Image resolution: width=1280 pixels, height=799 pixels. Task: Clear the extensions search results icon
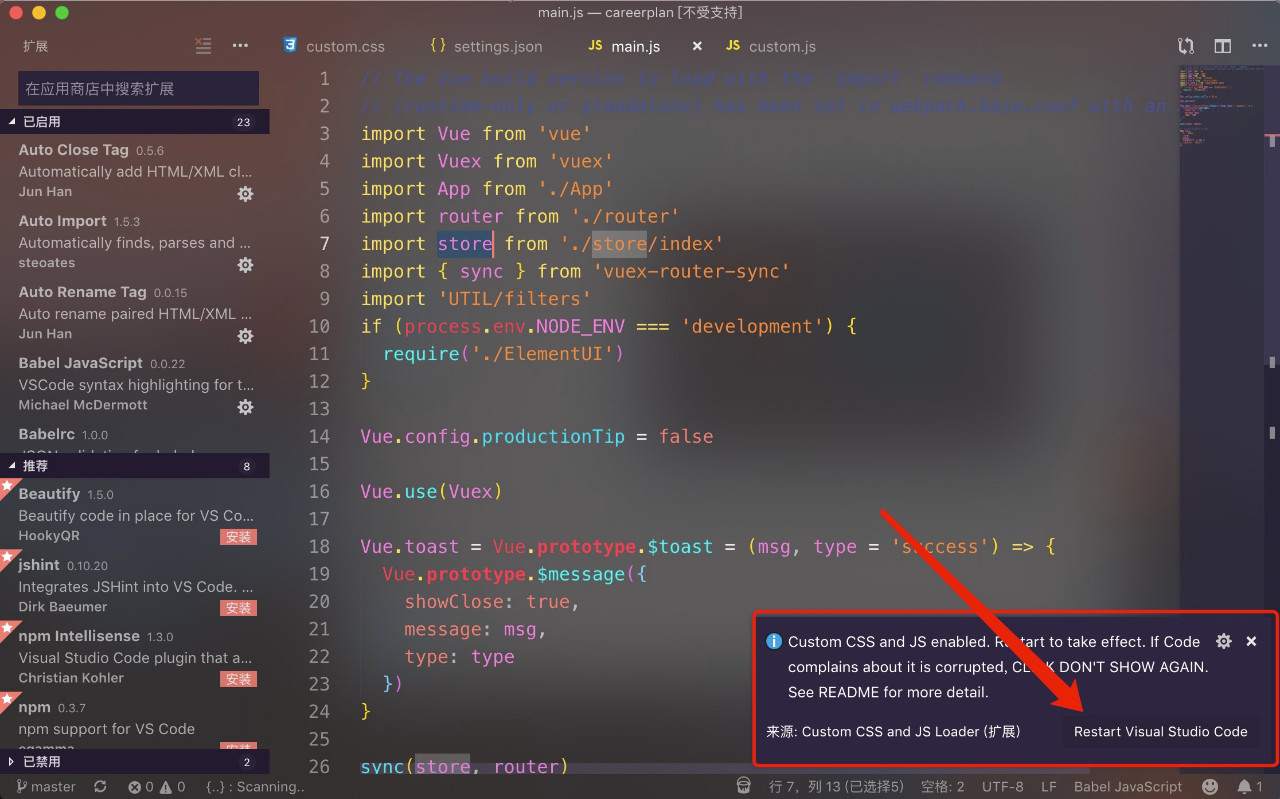coord(203,45)
